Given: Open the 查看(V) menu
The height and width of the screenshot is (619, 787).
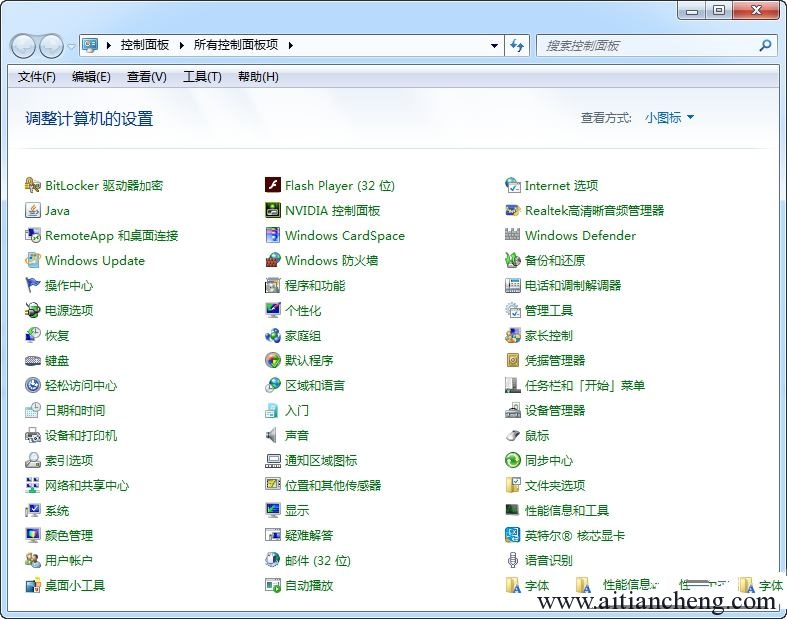Looking at the screenshot, I should point(147,77).
